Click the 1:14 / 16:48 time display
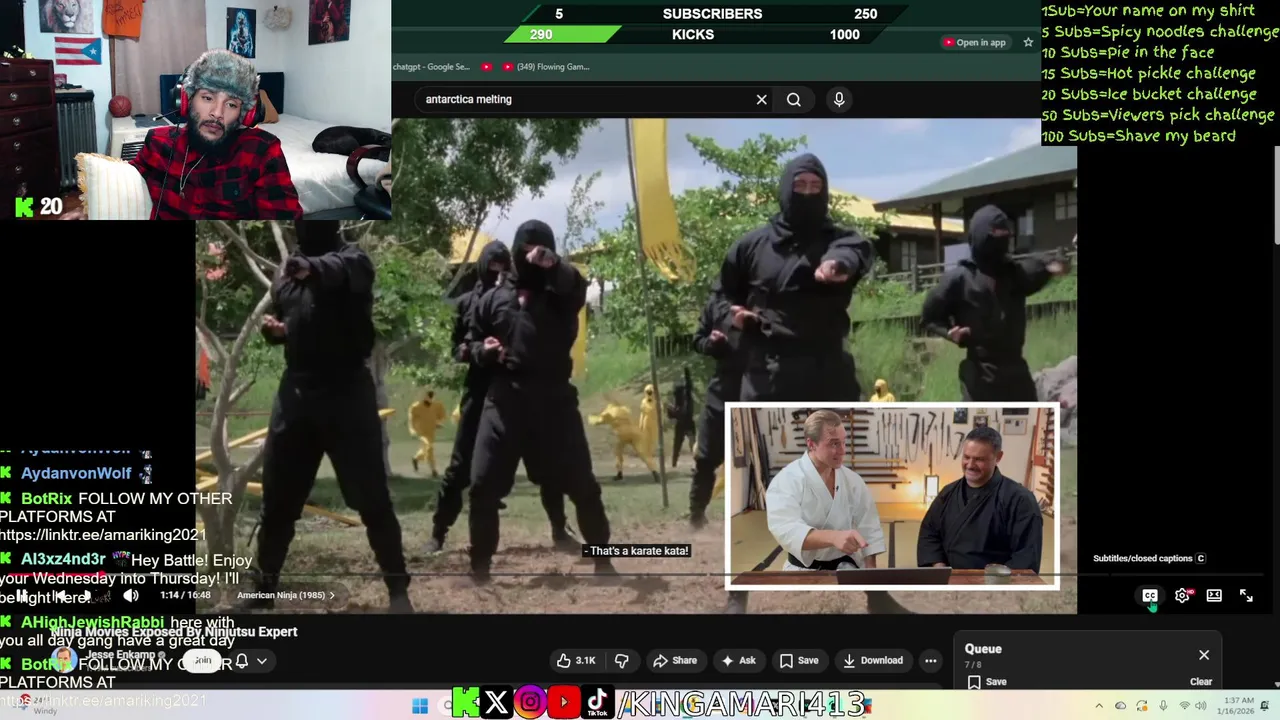The image size is (1280, 720). (x=185, y=595)
